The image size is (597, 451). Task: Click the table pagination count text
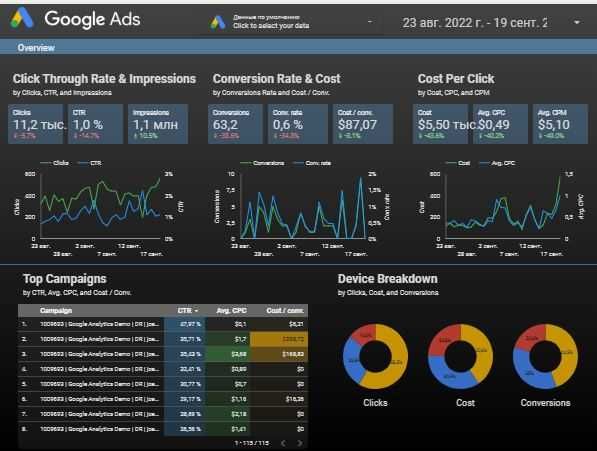point(252,443)
